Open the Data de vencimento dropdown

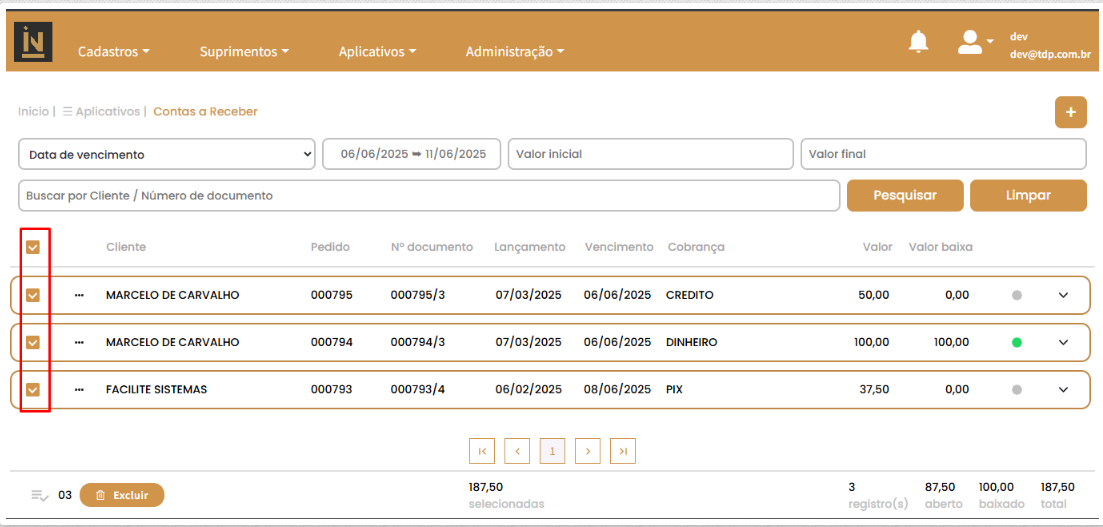pyautogui.click(x=167, y=154)
